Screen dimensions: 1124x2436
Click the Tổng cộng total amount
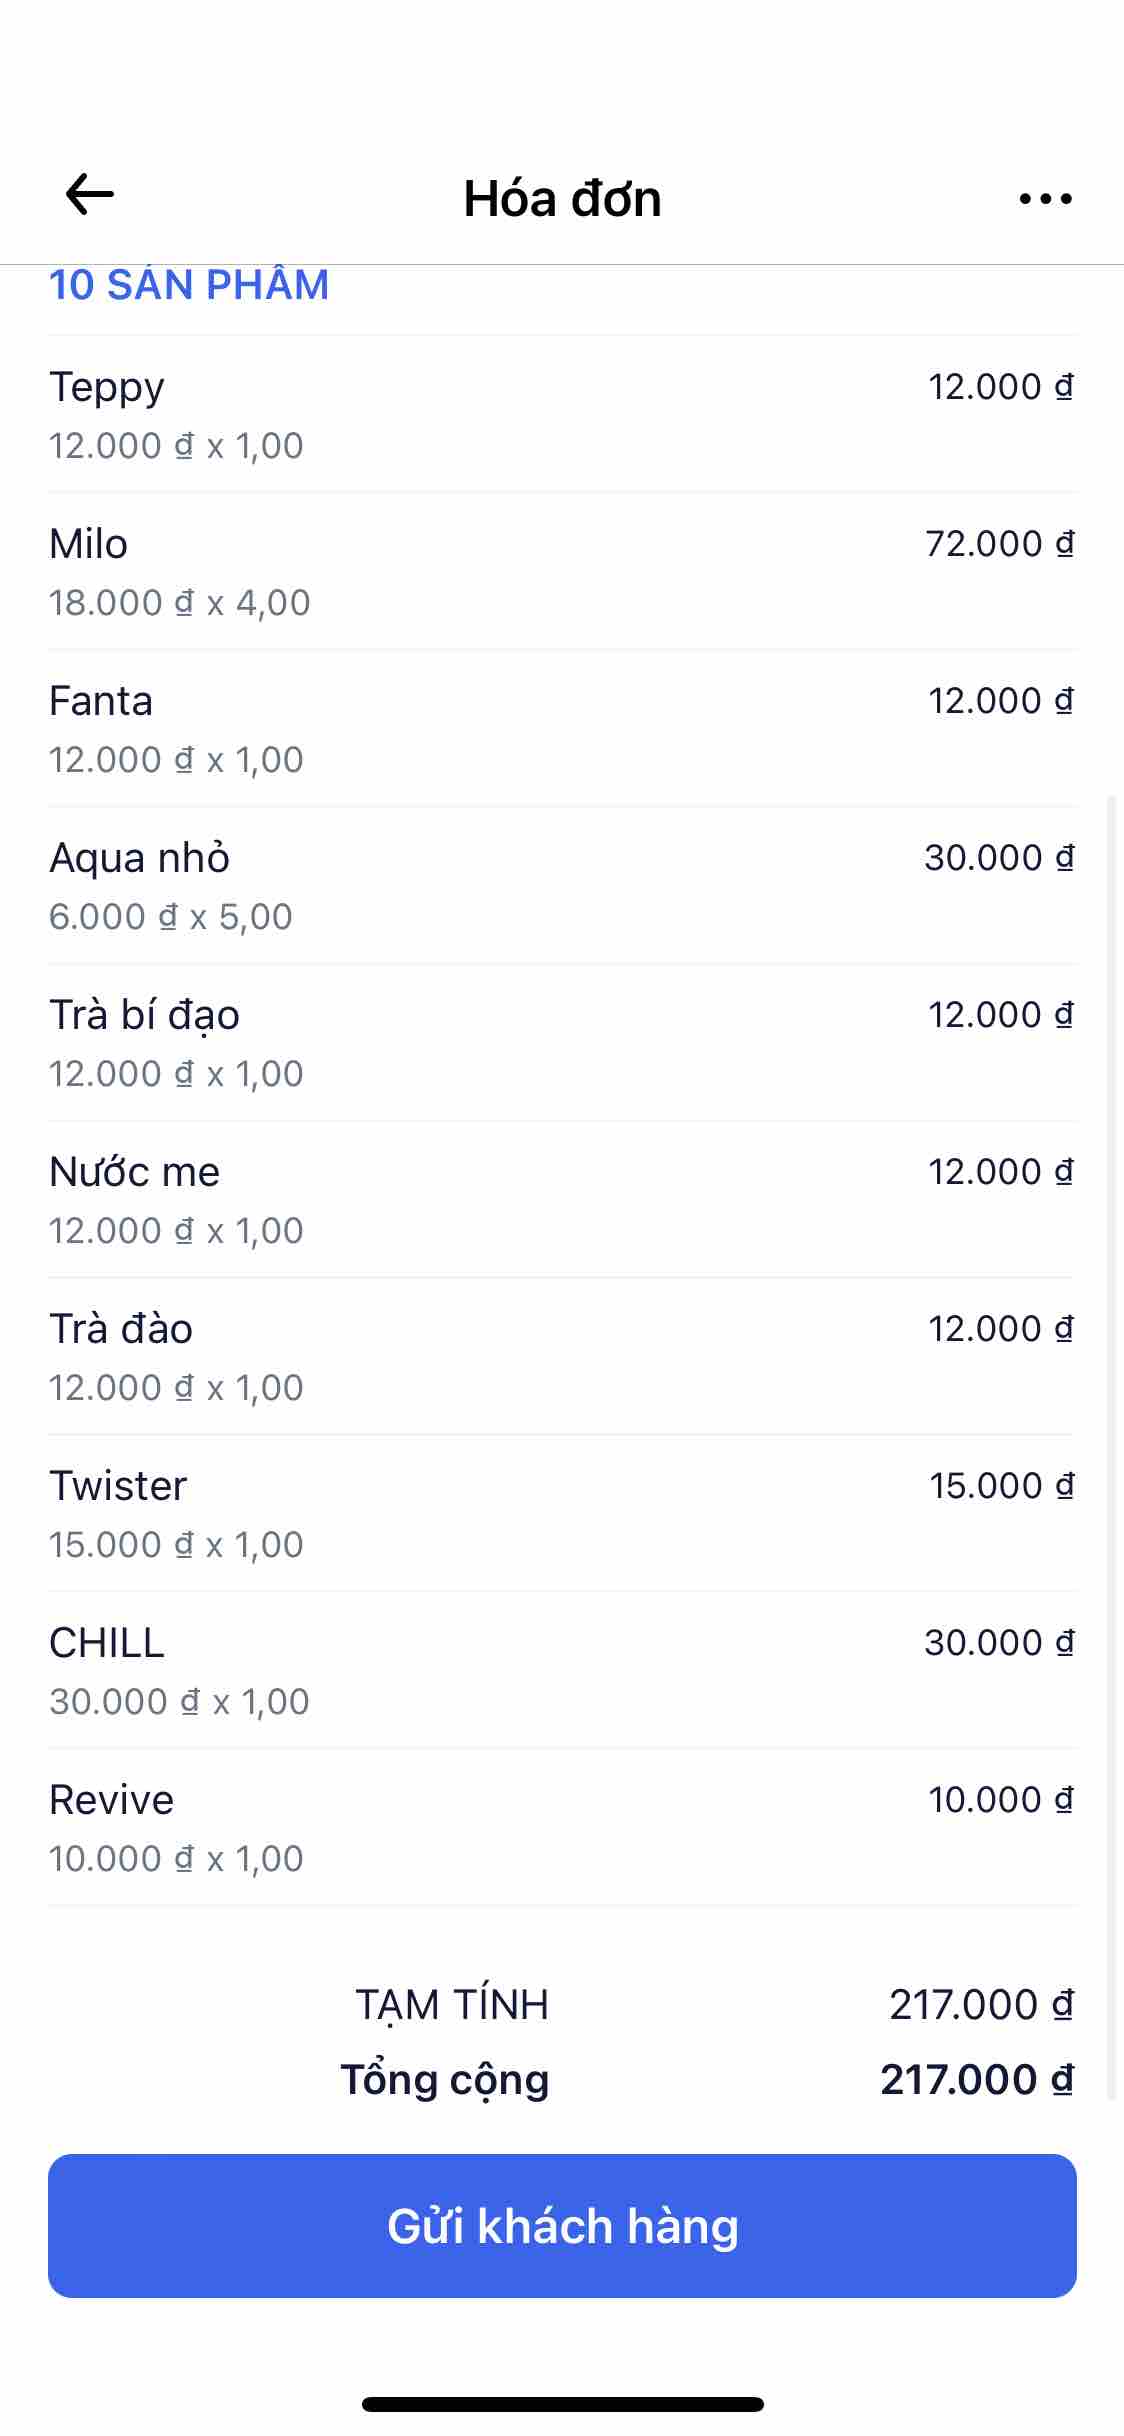pyautogui.click(x=976, y=2080)
